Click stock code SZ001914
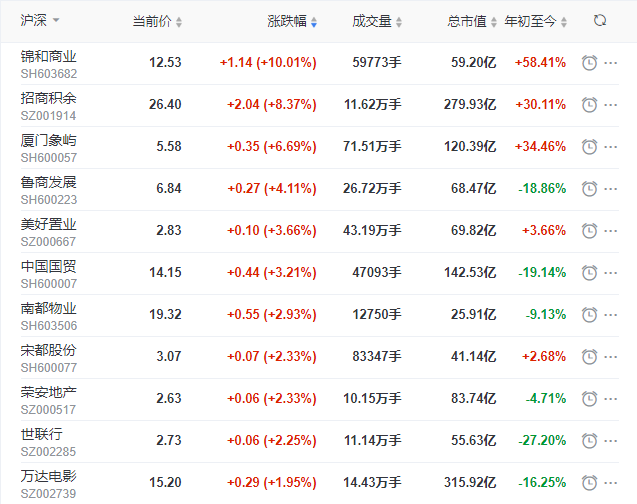Viewport: 637px width, 504px height. [48, 116]
